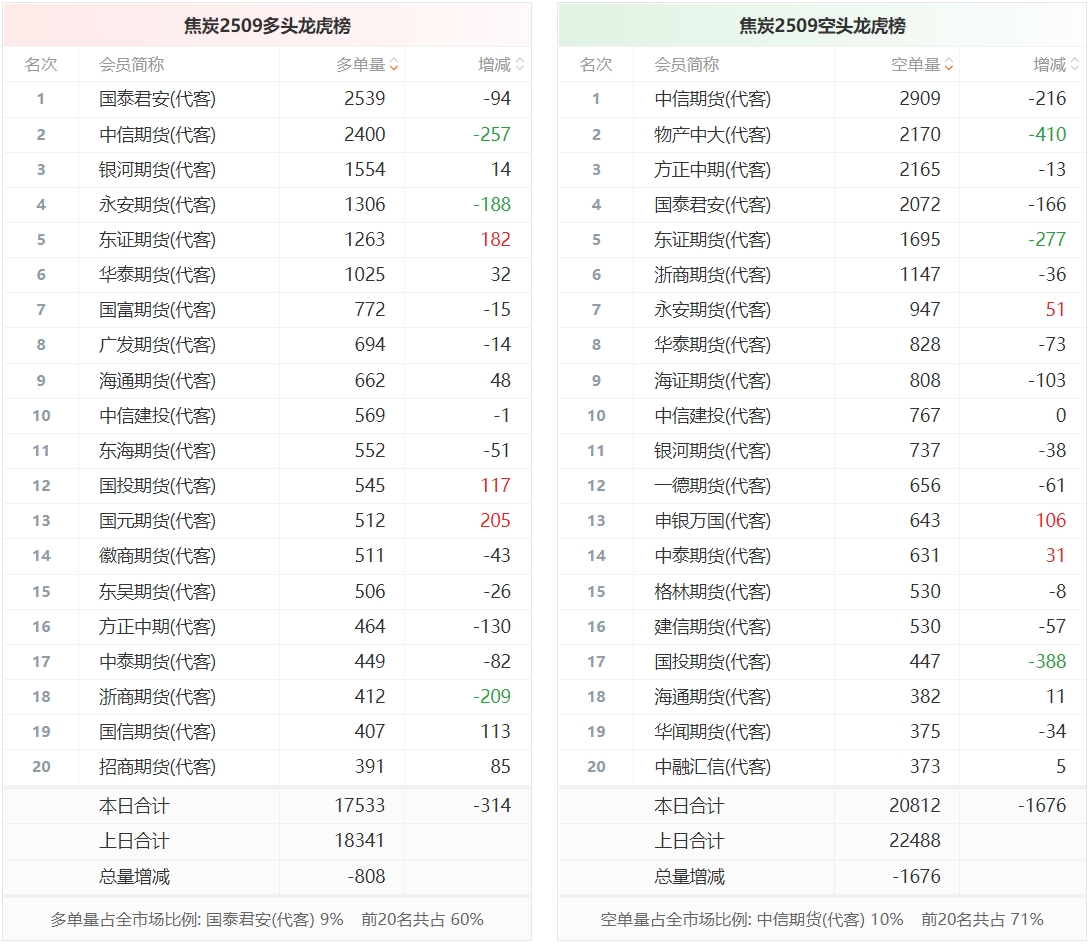This screenshot has height=945, width=1091.
Task: Select 一德期货(代客) row
Action: [822, 485]
